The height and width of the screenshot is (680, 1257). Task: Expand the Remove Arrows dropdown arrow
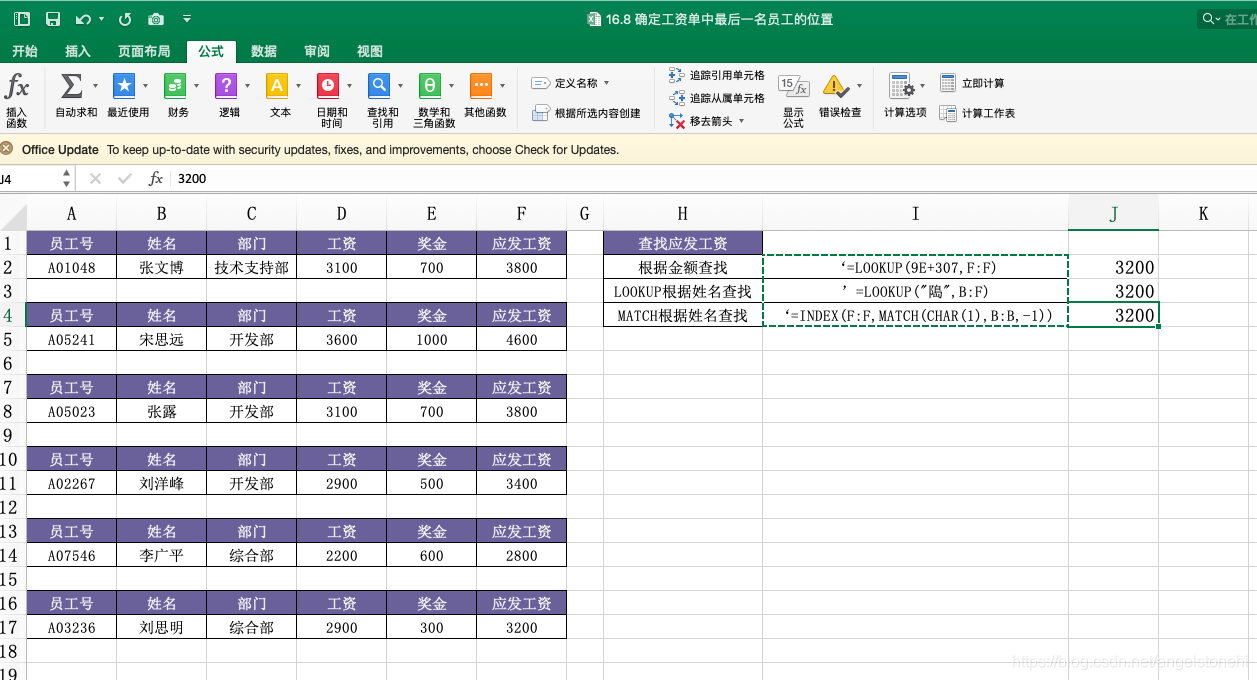pos(741,121)
